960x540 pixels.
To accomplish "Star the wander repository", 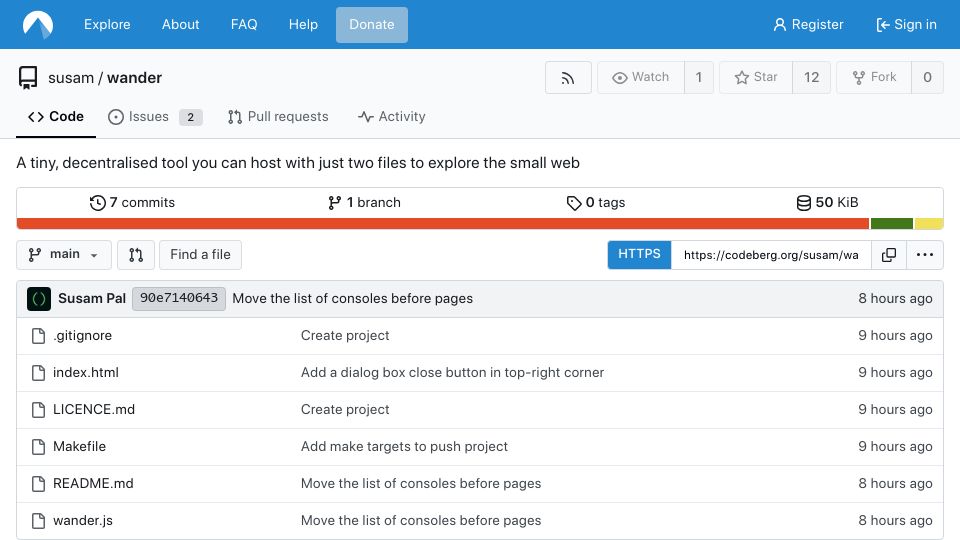I will [x=756, y=77].
